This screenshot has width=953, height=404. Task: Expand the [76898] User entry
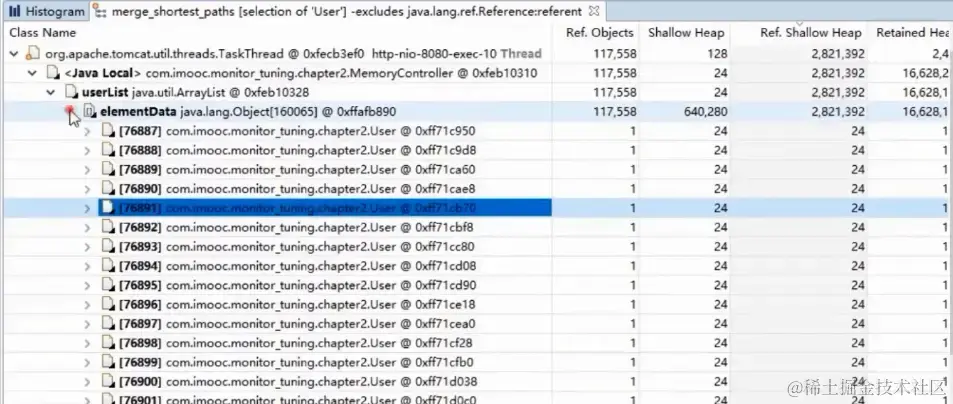tap(88, 343)
